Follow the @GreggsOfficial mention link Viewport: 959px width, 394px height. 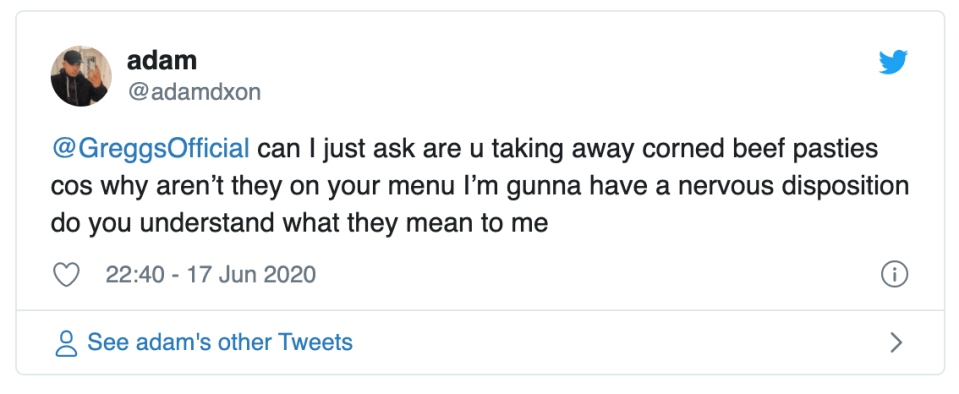(150, 149)
